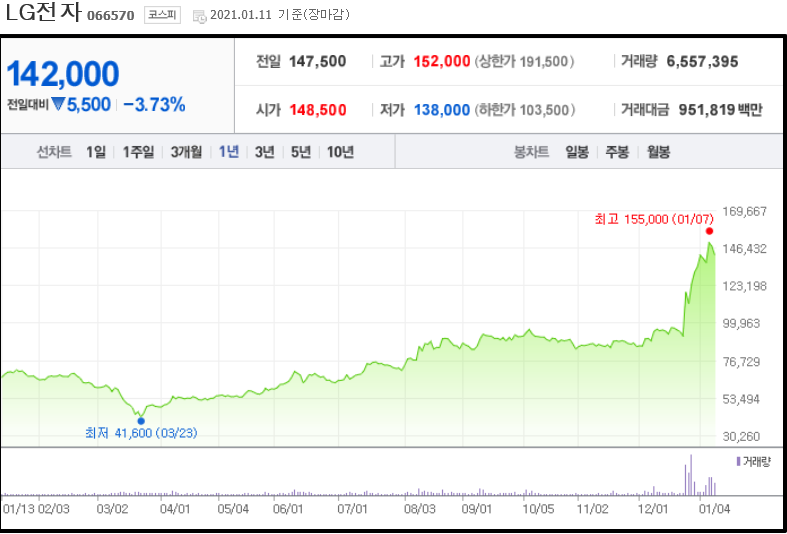Image resolution: width=787 pixels, height=534 pixels.
Task: Switch to the 3년 chart range
Action: [265, 152]
